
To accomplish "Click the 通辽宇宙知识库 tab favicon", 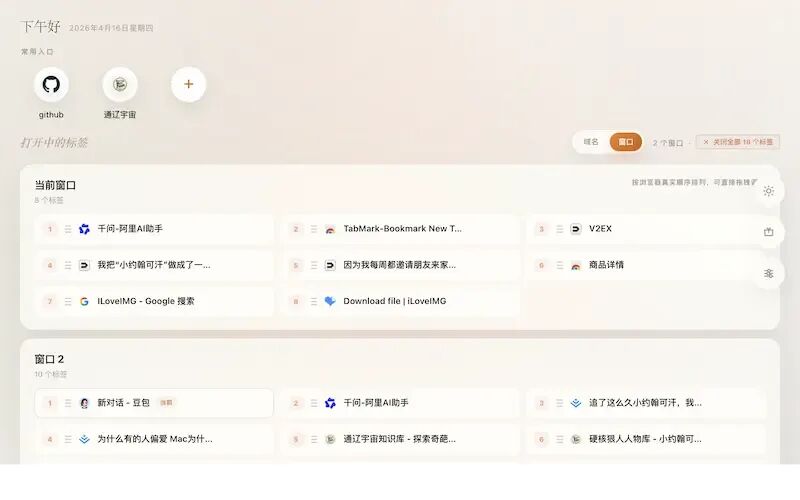I will point(330,439).
